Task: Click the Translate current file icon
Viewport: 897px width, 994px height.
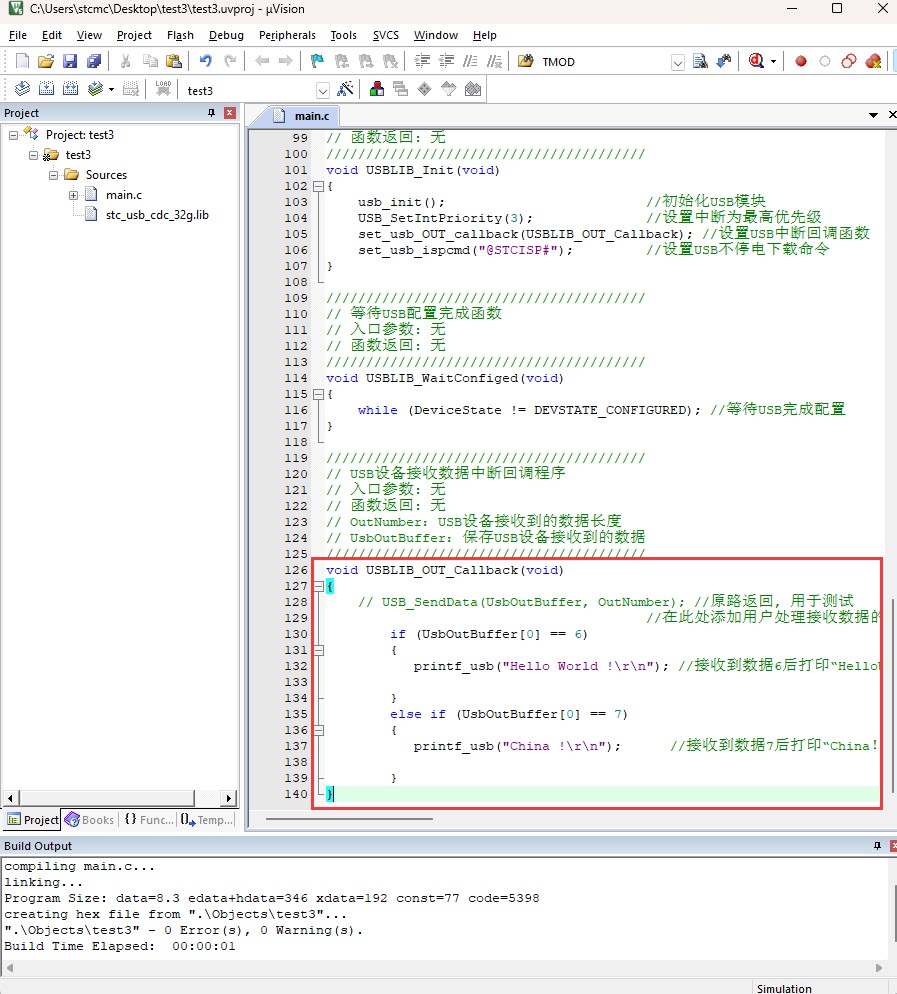Action: point(22,89)
